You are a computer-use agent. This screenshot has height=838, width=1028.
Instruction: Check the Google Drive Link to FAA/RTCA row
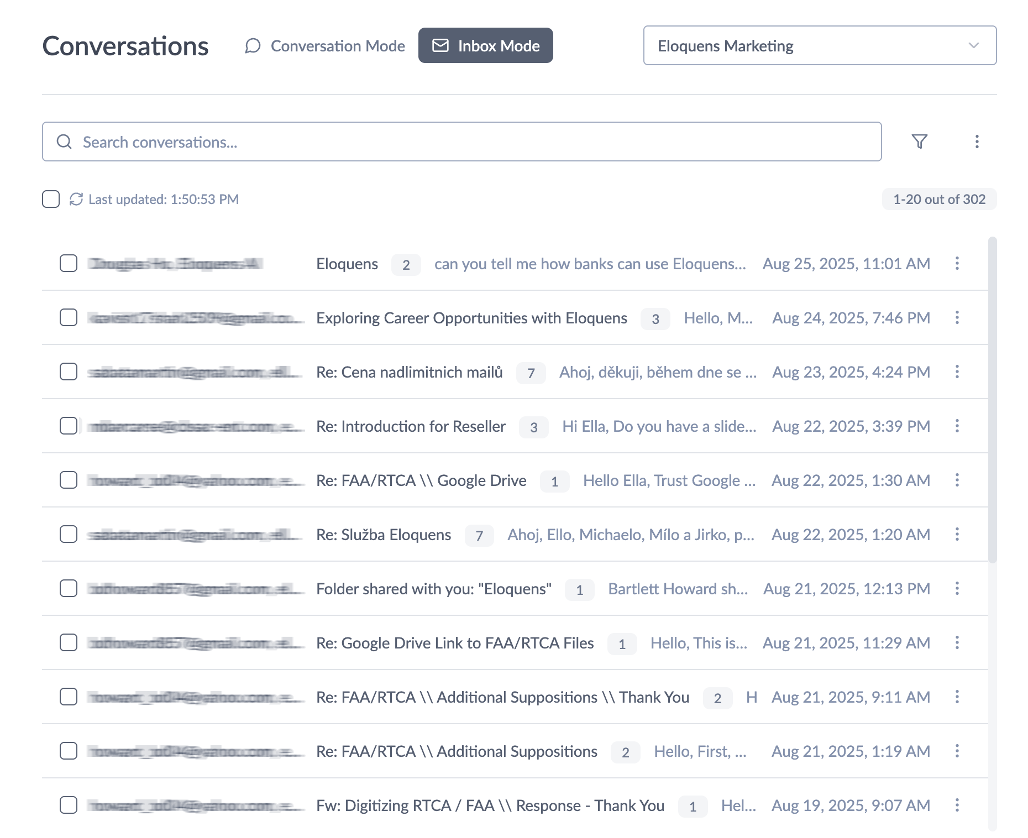[68, 643]
